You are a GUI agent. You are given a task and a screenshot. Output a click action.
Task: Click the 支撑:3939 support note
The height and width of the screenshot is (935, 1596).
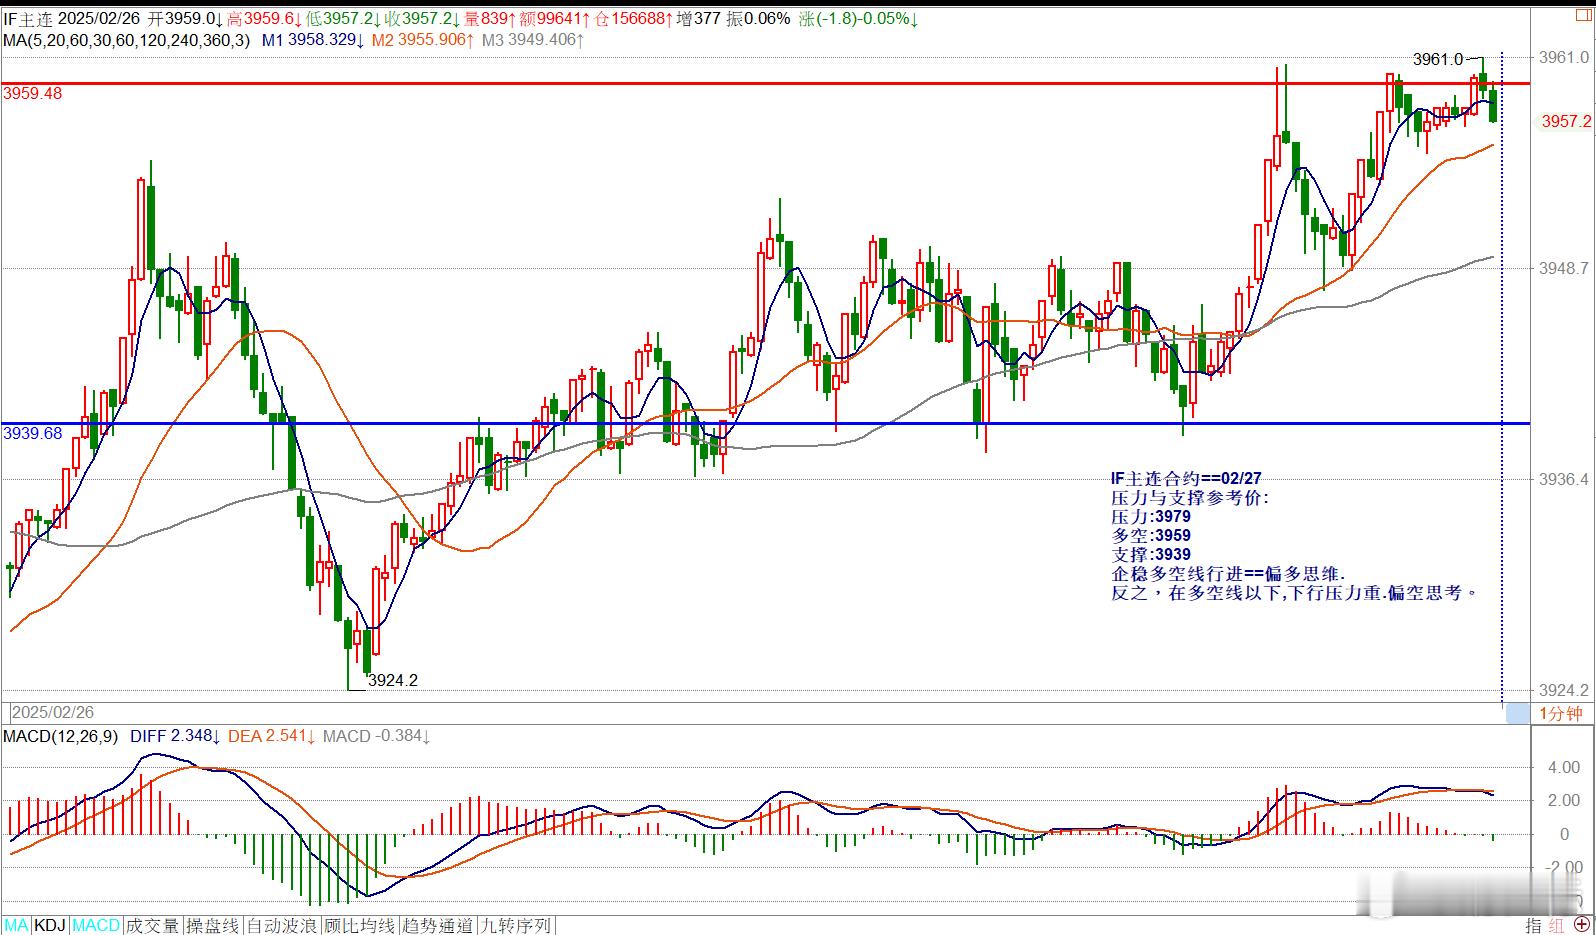point(1151,555)
